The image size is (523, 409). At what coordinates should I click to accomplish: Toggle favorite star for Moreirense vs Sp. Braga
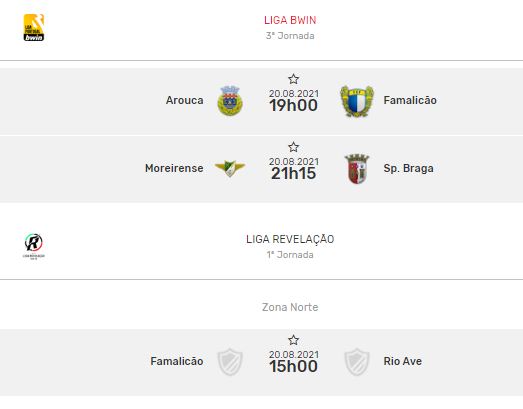[x=294, y=147]
